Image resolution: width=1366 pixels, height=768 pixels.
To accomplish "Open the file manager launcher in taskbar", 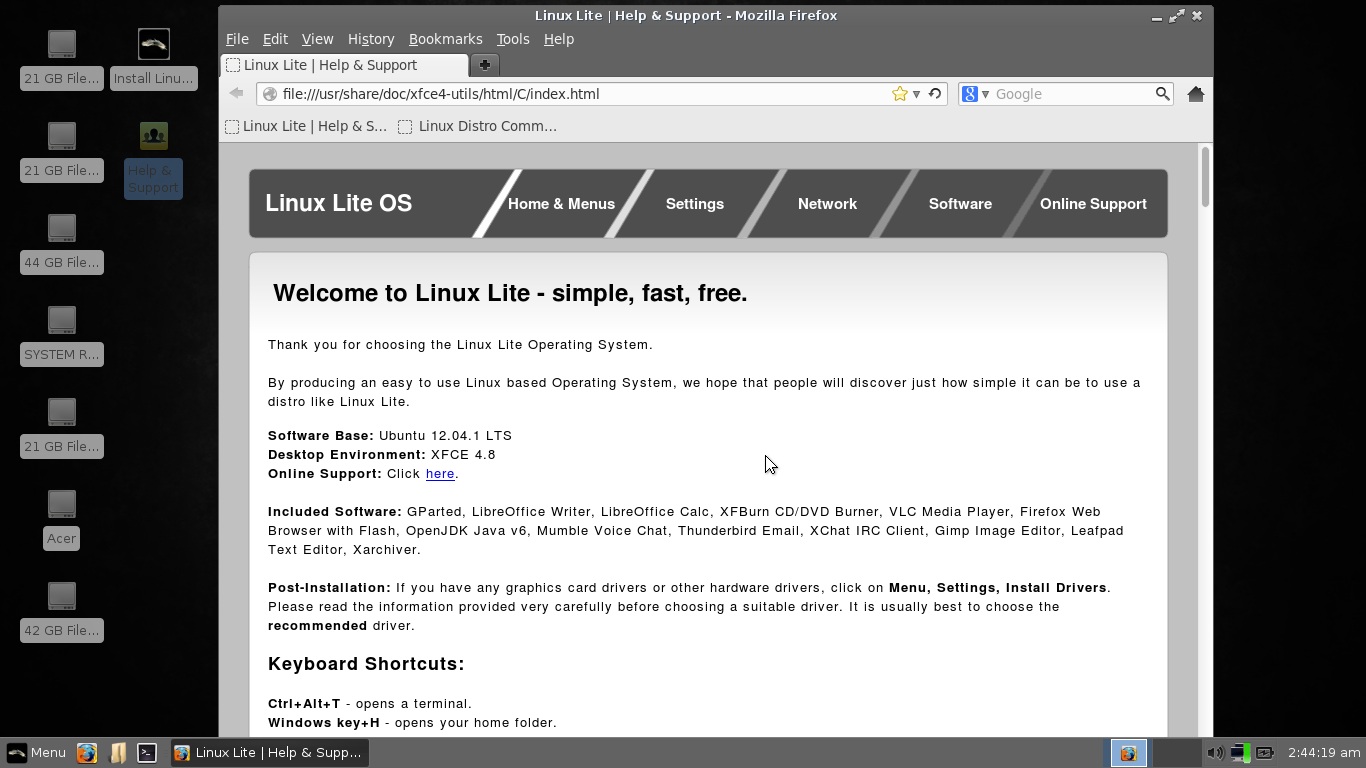I will tap(117, 753).
